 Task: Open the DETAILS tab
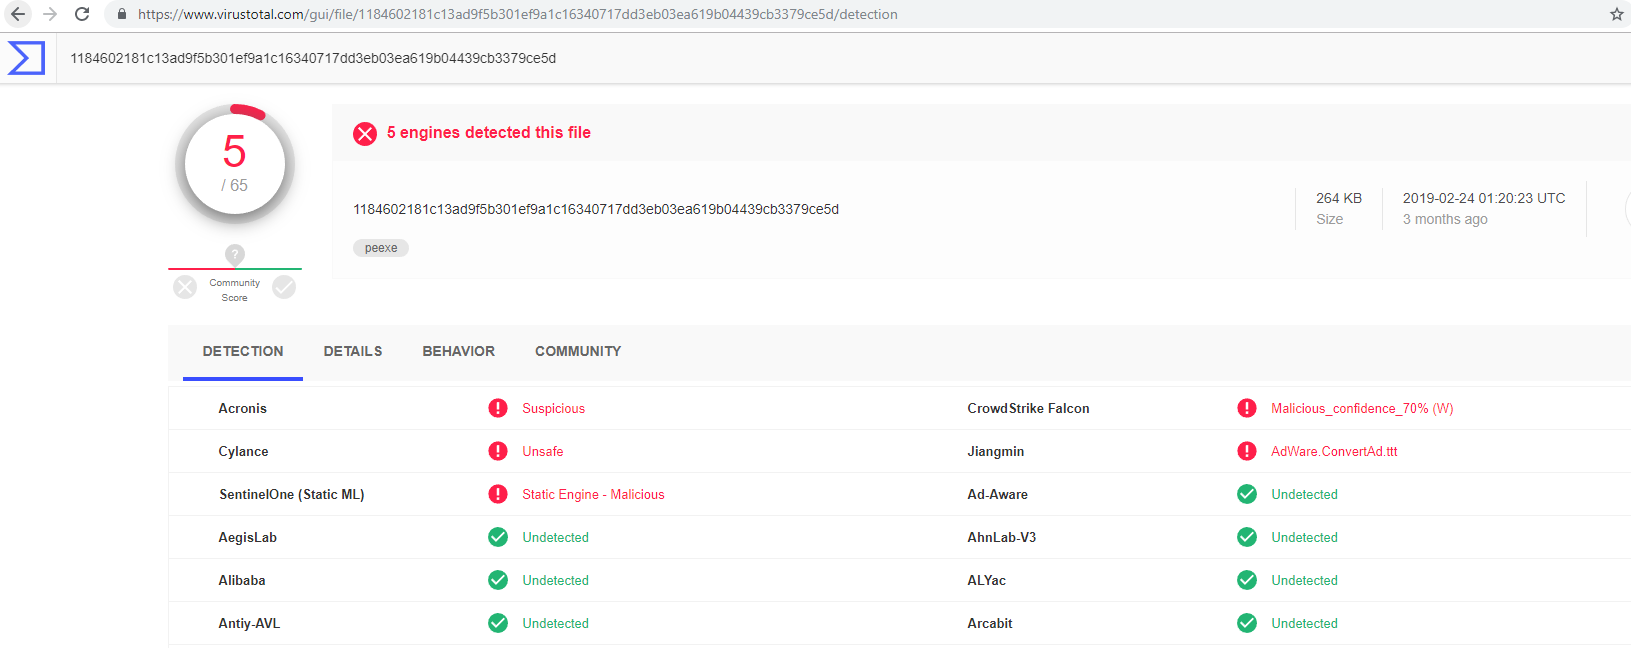pos(353,351)
